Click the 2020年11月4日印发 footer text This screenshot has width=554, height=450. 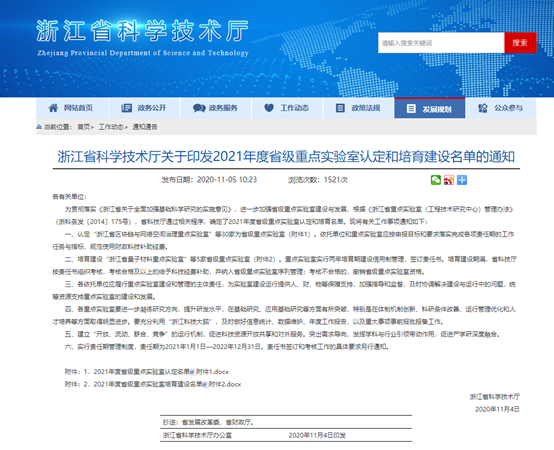coord(317,435)
